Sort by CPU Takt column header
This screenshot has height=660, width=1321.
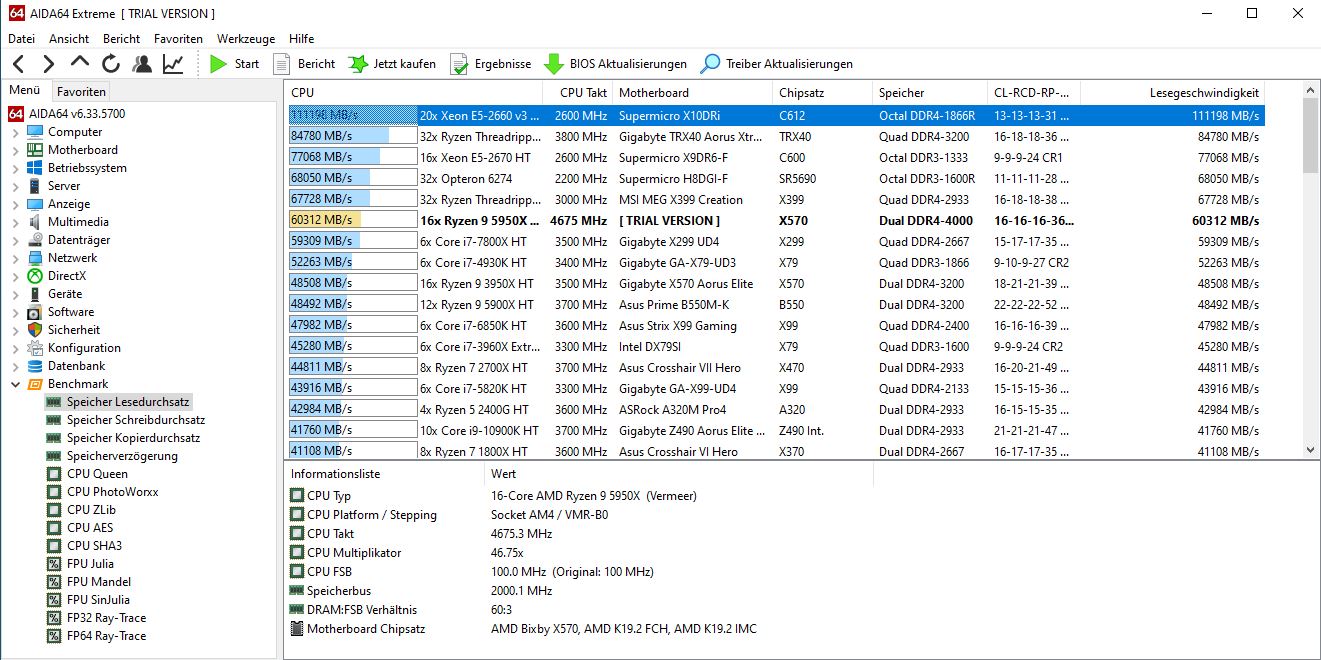[x=578, y=93]
